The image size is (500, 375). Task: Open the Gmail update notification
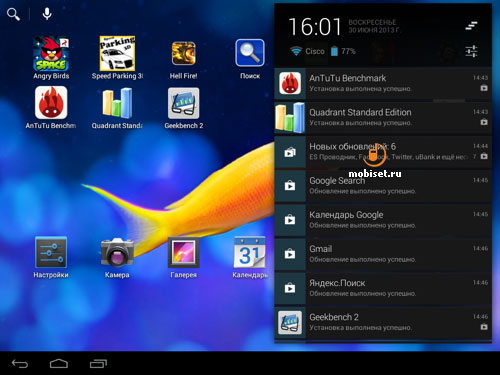click(383, 254)
